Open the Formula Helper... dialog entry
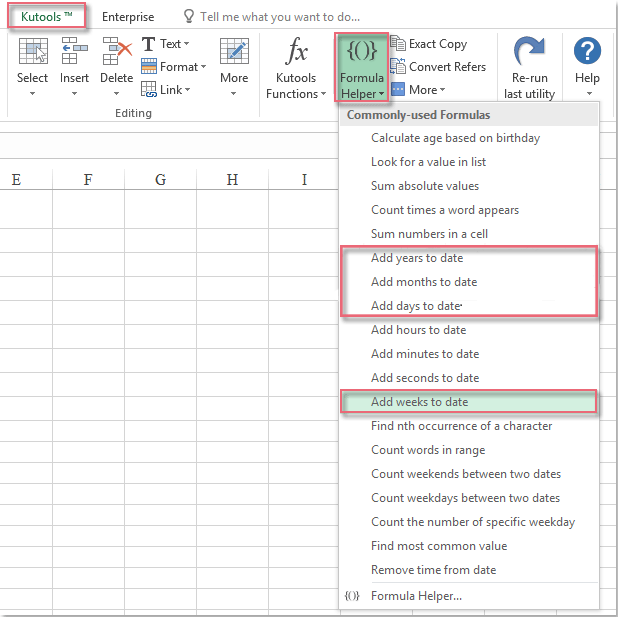The width and height of the screenshot is (618, 617). click(x=469, y=596)
